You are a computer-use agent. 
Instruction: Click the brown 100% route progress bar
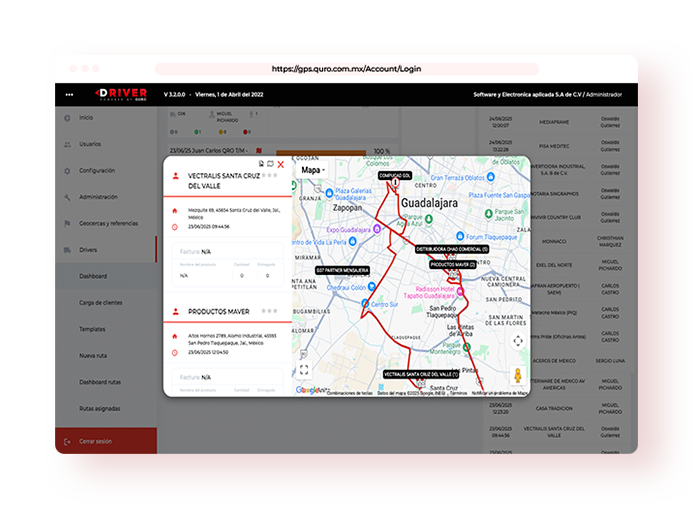coord(321,152)
